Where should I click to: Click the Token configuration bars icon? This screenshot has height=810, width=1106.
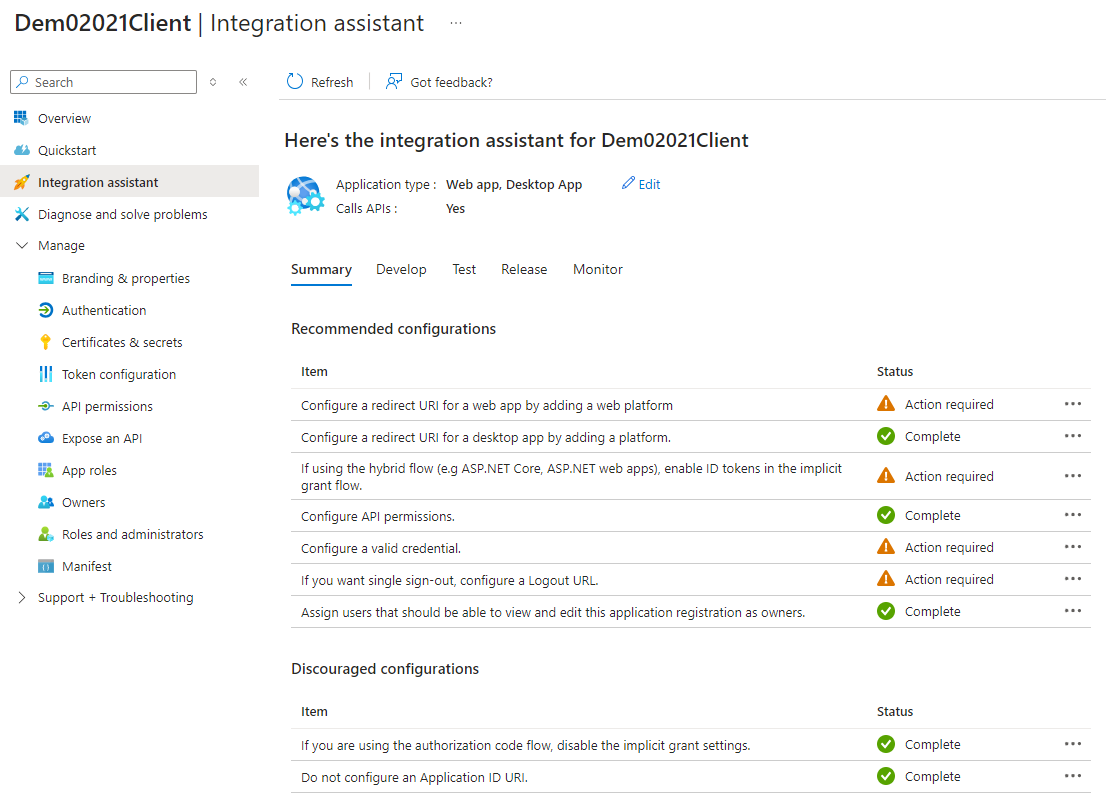point(46,374)
